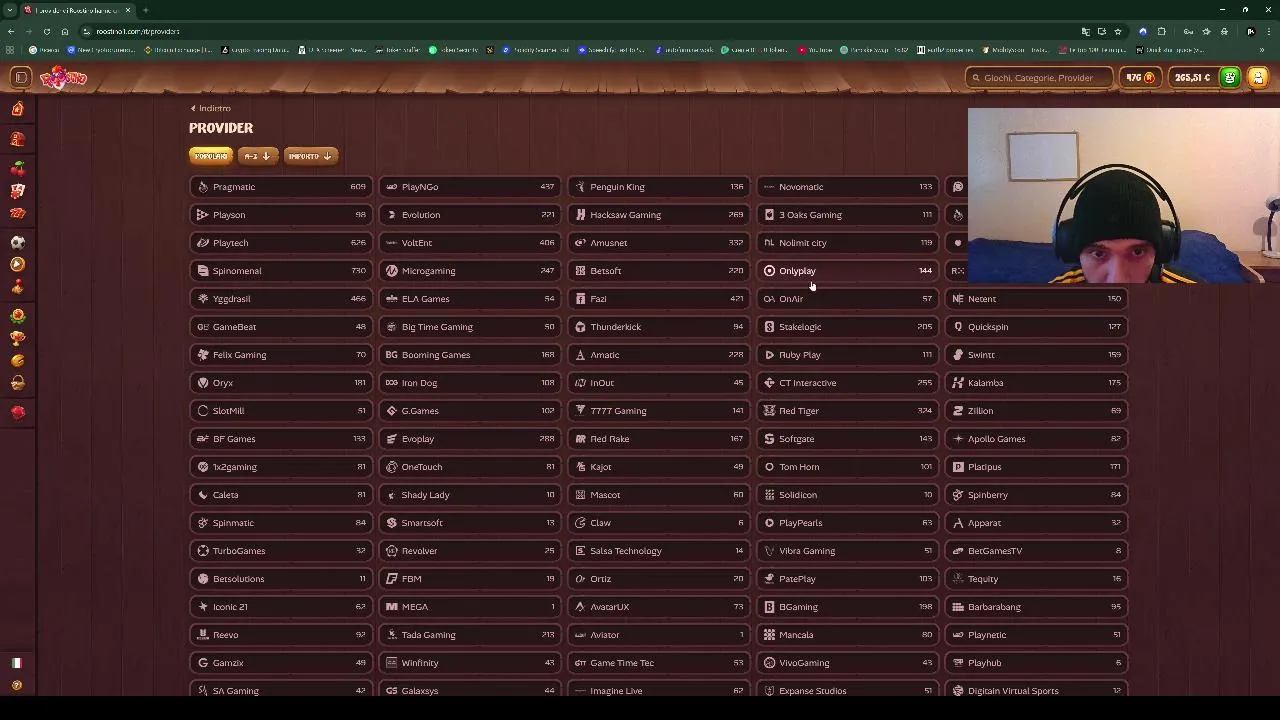The height and width of the screenshot is (720, 1280).
Task: Bookmark page with browser star icon
Action: tap(1118, 31)
